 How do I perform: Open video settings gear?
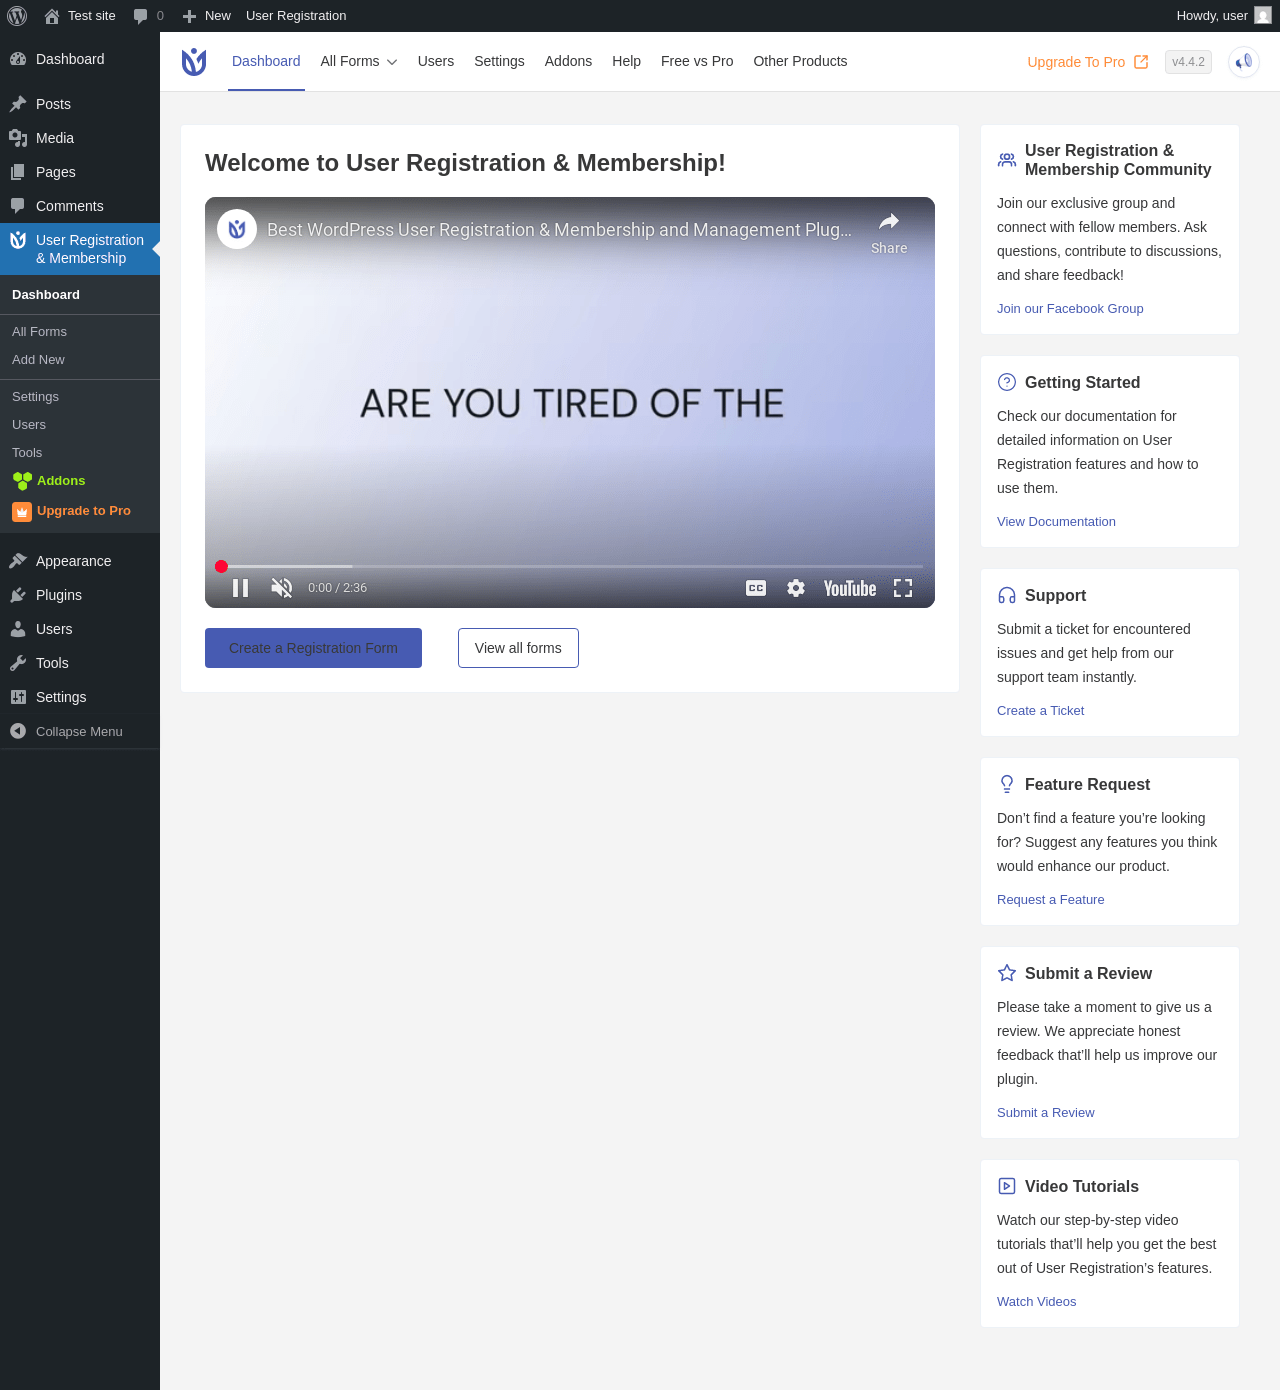click(x=796, y=588)
